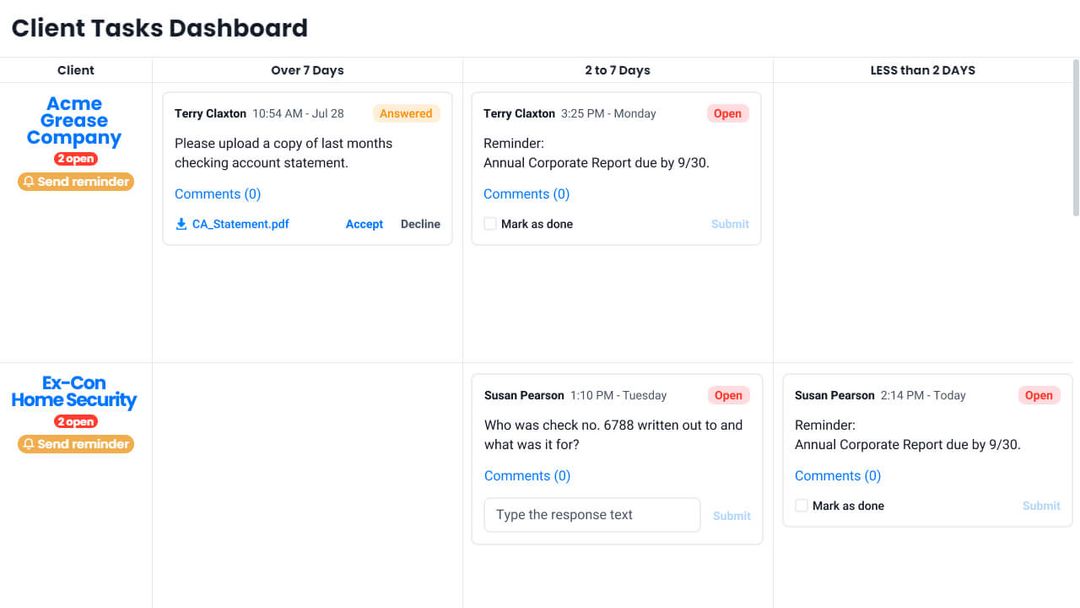
Task: Download the CA_Statement.pdf file icon
Action: point(181,224)
